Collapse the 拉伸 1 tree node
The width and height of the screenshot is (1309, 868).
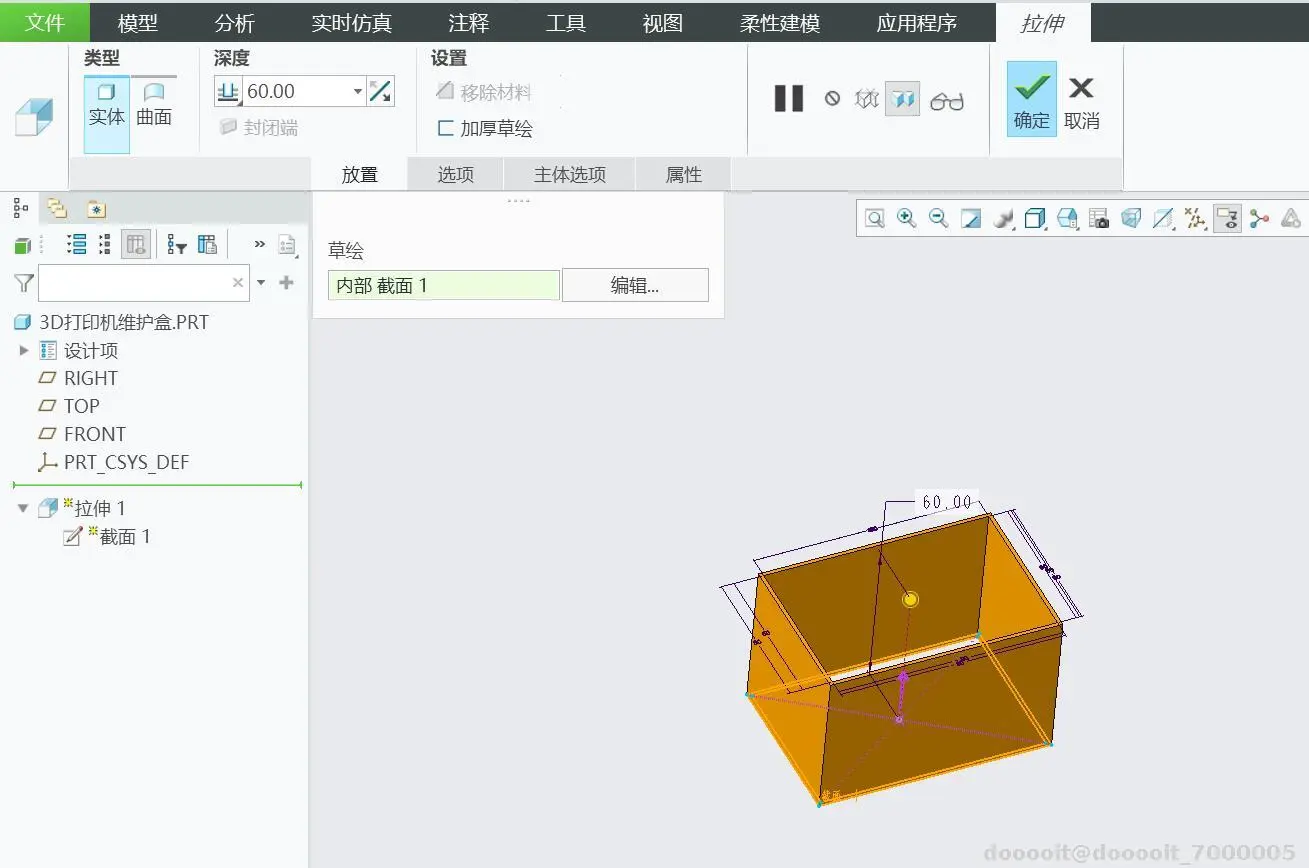[x=23, y=508]
